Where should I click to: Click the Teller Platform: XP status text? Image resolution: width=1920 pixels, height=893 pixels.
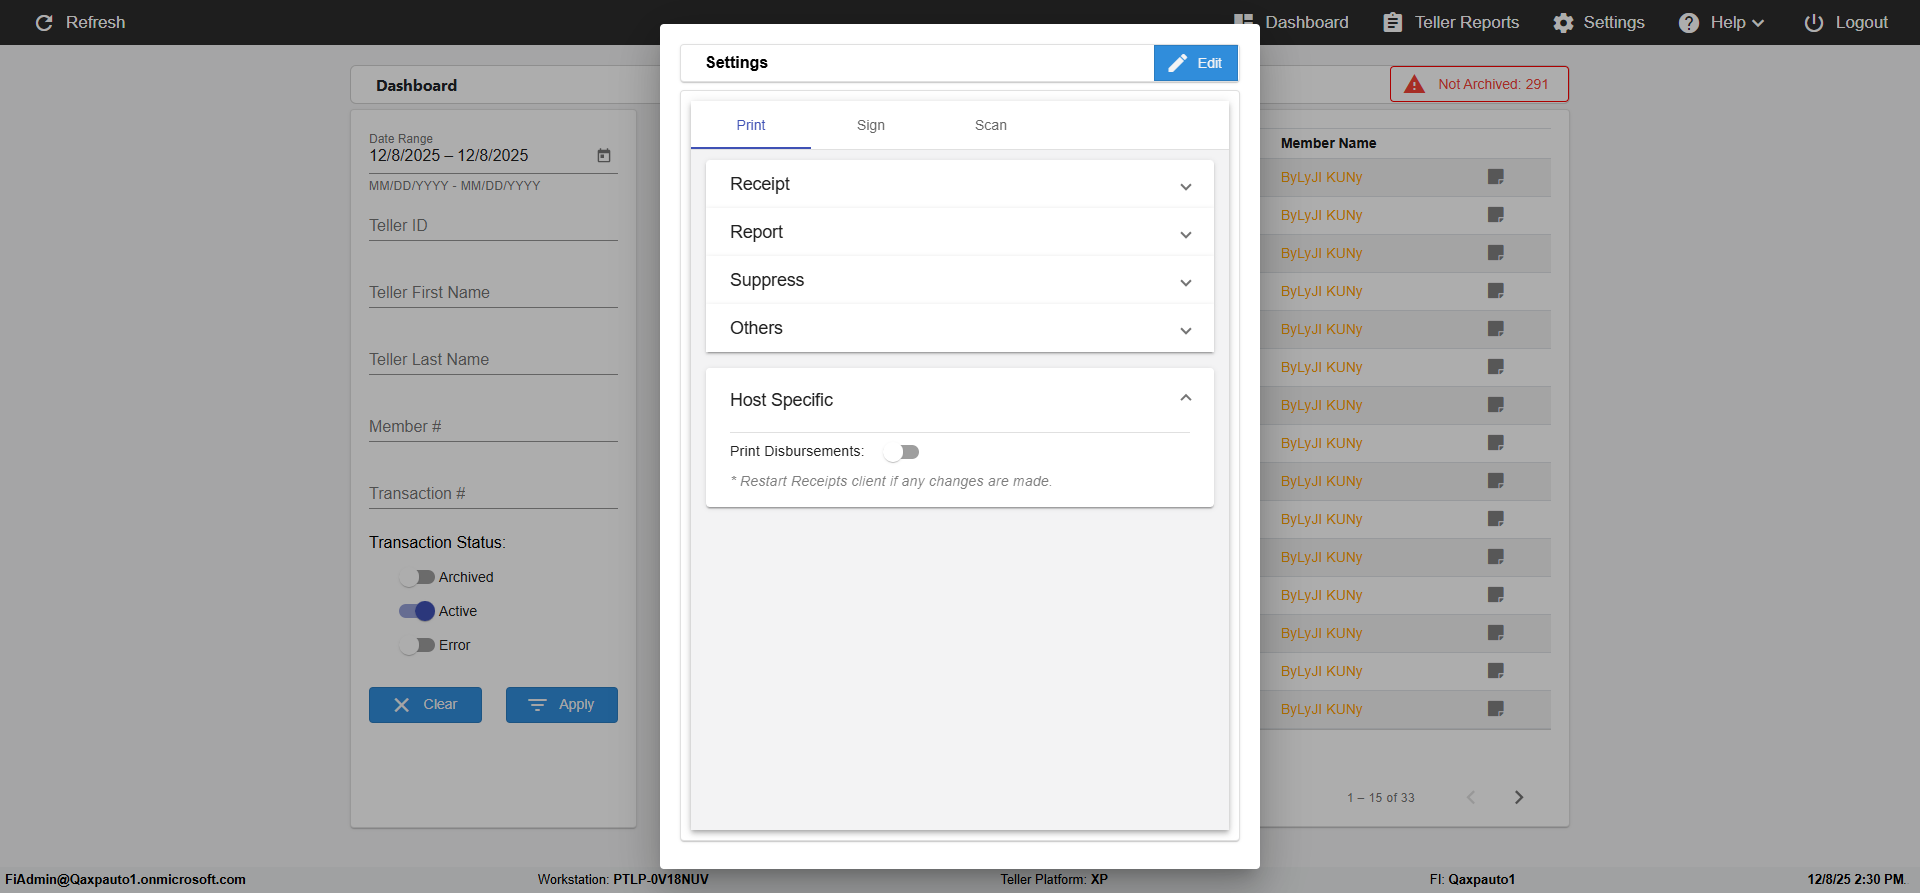pos(1054,880)
